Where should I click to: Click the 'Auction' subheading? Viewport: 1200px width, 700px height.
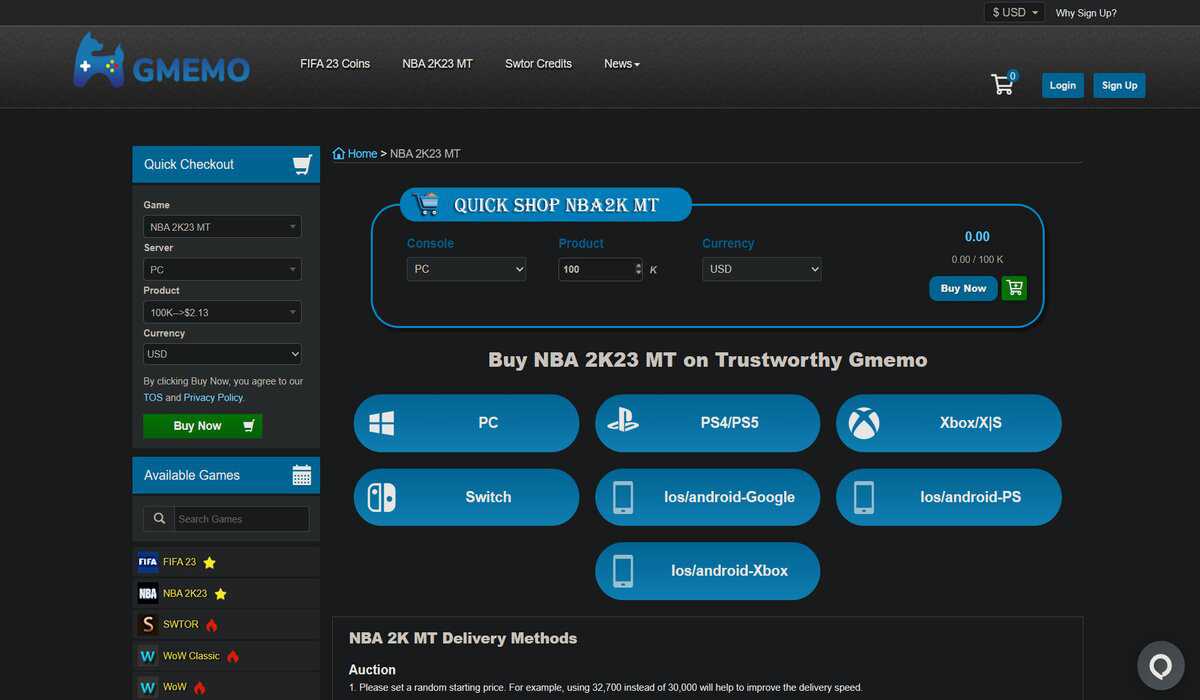tap(372, 670)
